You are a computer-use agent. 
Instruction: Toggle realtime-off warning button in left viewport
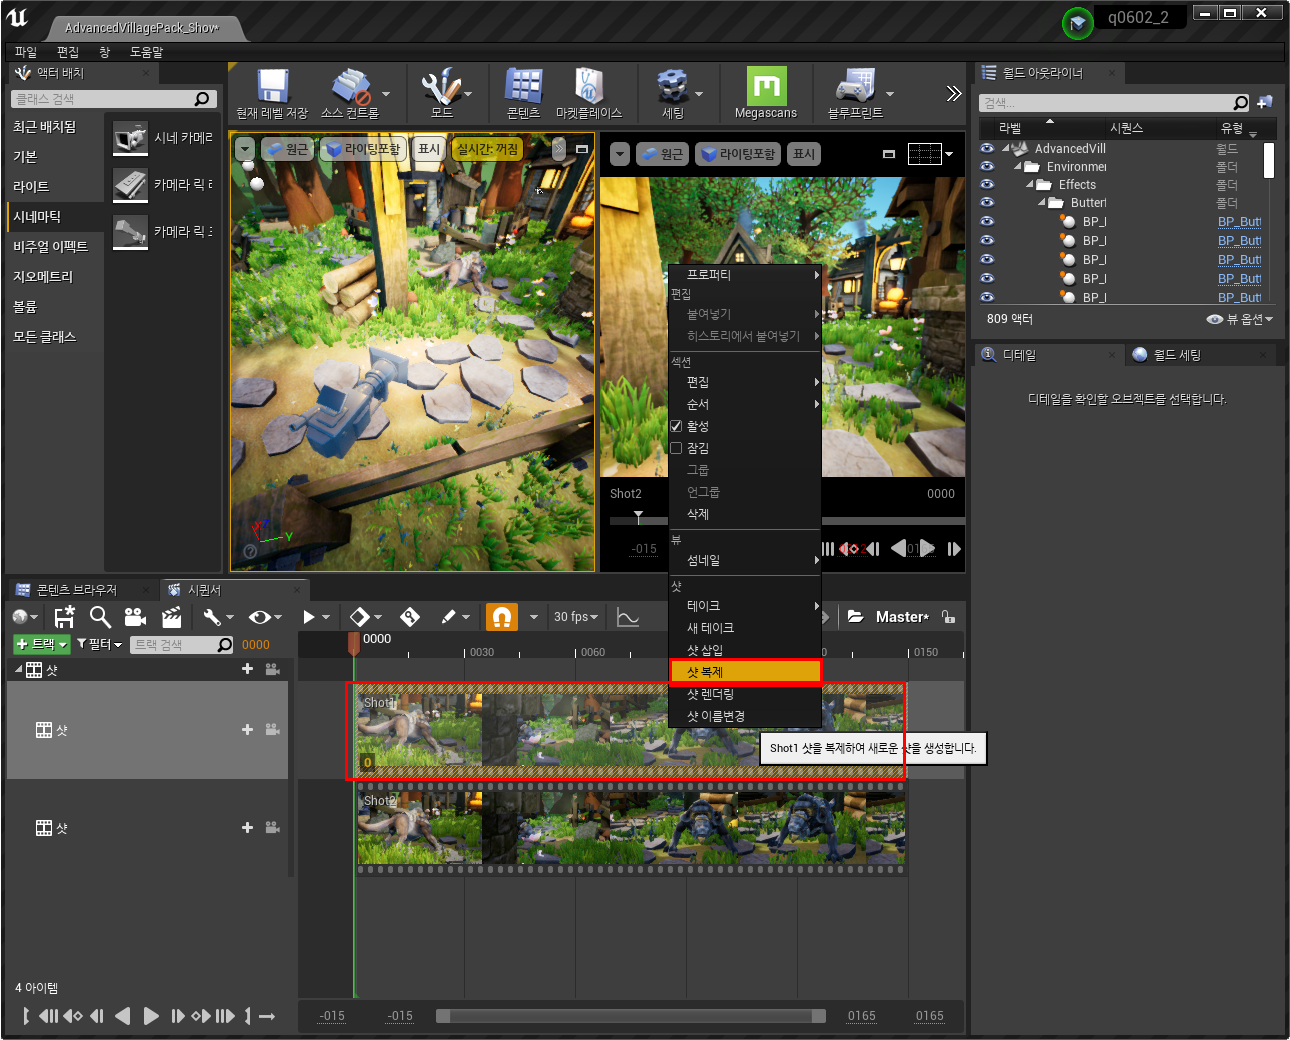coord(488,149)
